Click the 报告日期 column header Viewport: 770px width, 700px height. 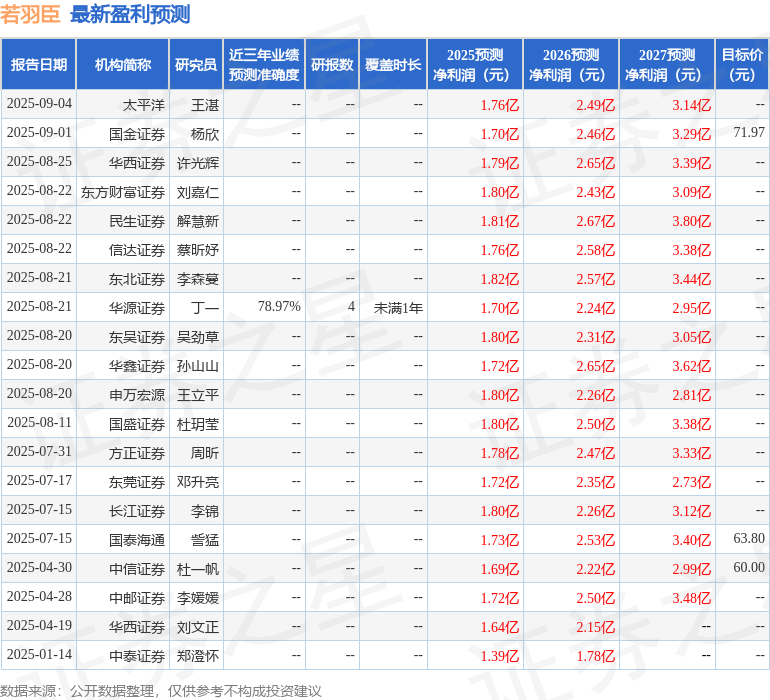(x=38, y=64)
